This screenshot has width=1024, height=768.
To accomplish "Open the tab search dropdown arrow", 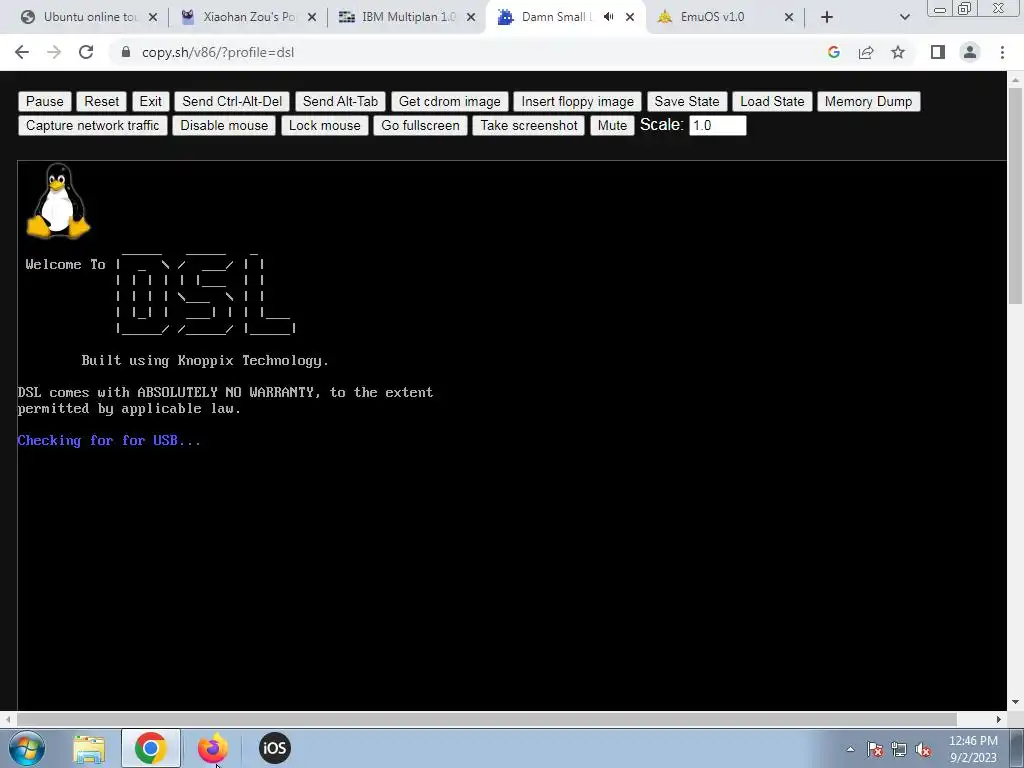I will click(x=904, y=18).
